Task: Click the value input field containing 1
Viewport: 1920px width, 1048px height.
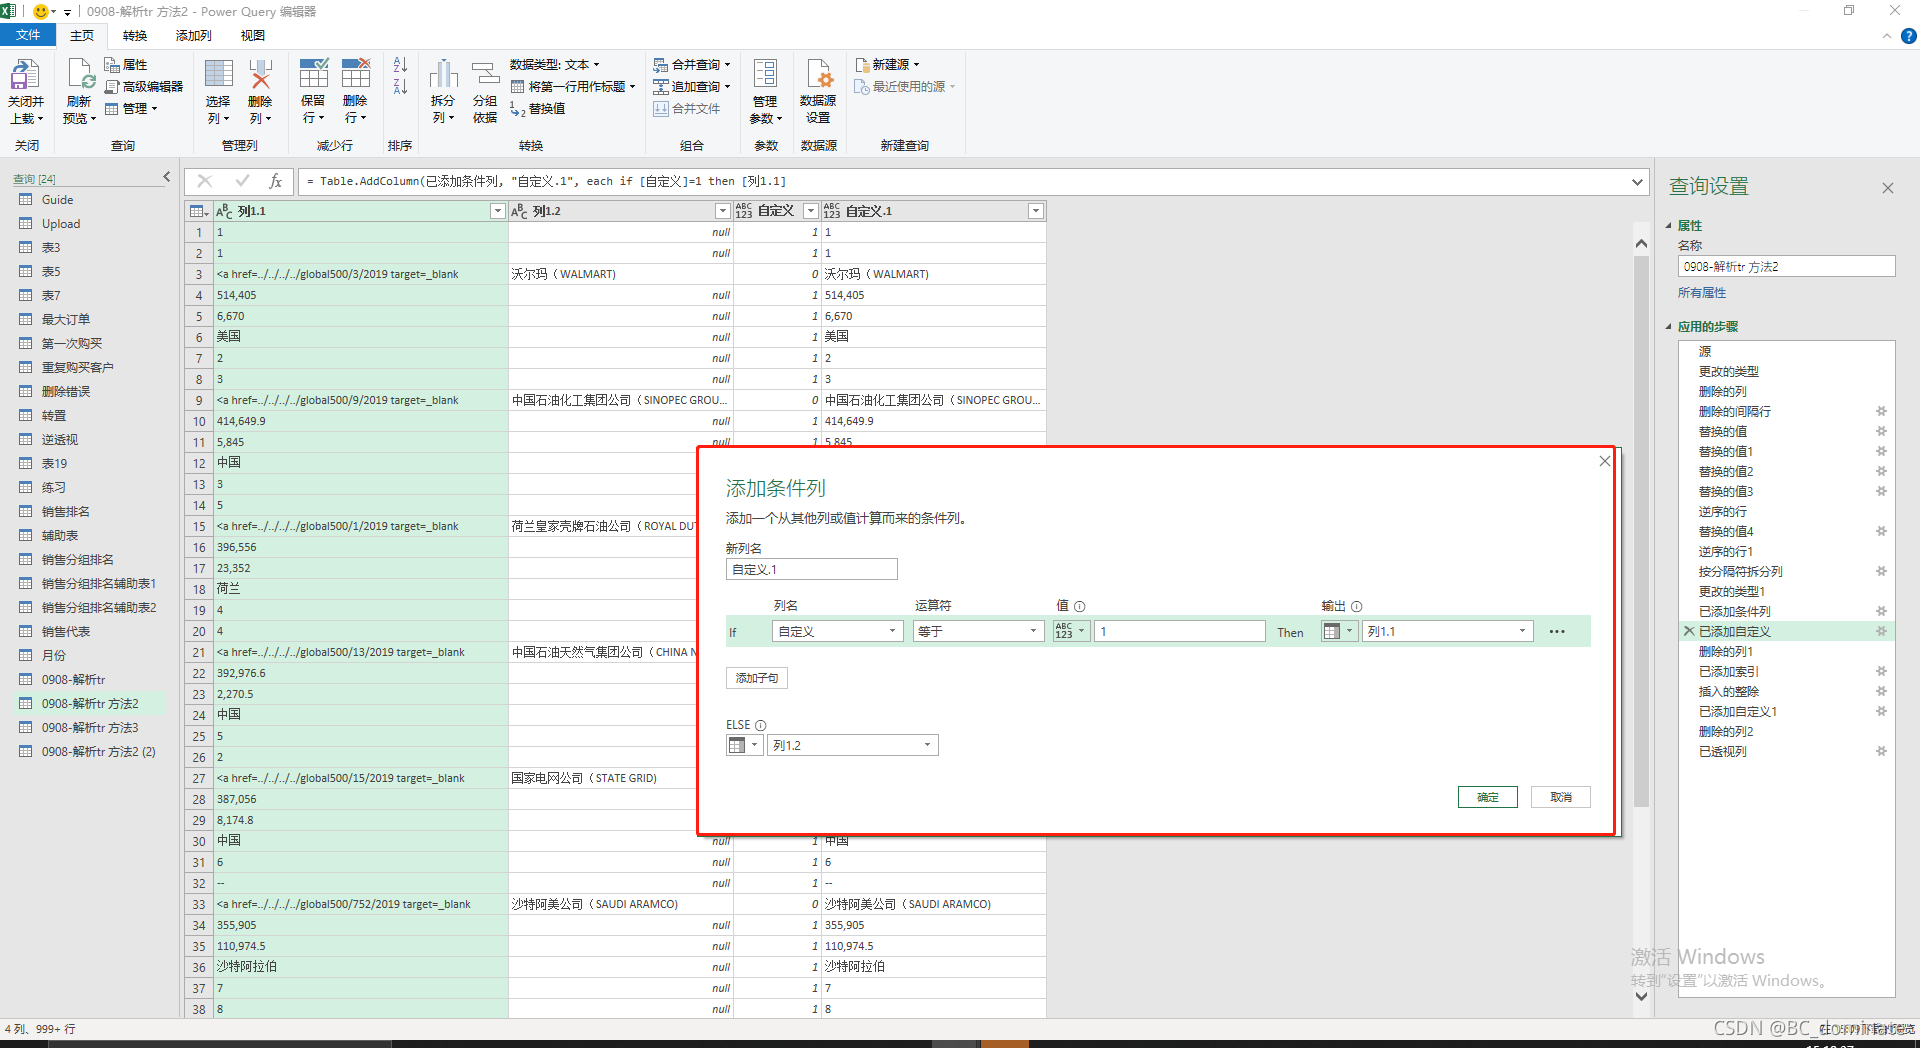Action: [1180, 632]
